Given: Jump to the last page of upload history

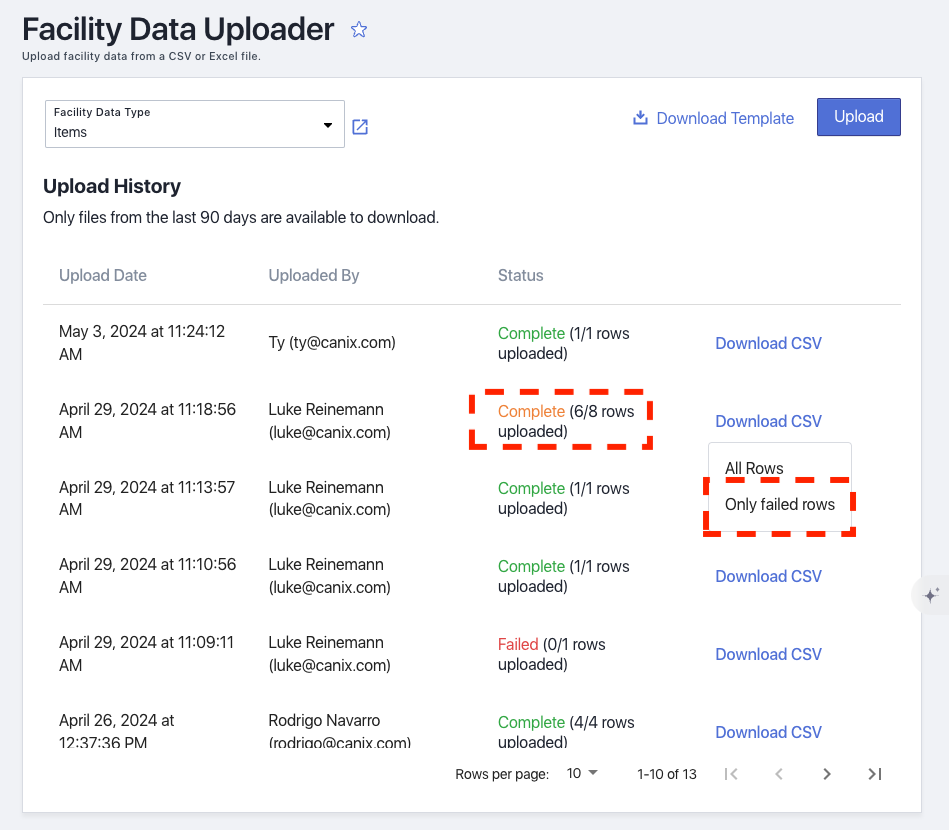Looking at the screenshot, I should pos(875,773).
